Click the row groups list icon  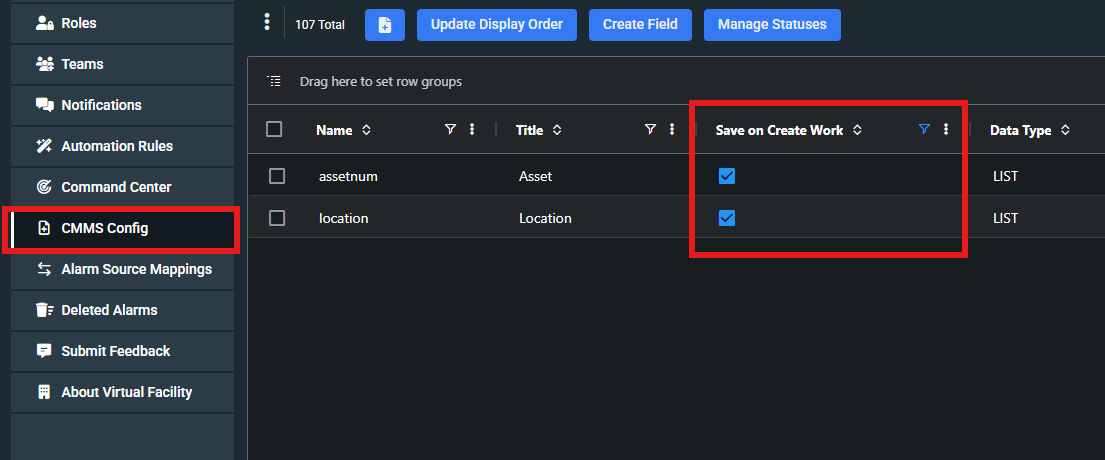[x=274, y=81]
